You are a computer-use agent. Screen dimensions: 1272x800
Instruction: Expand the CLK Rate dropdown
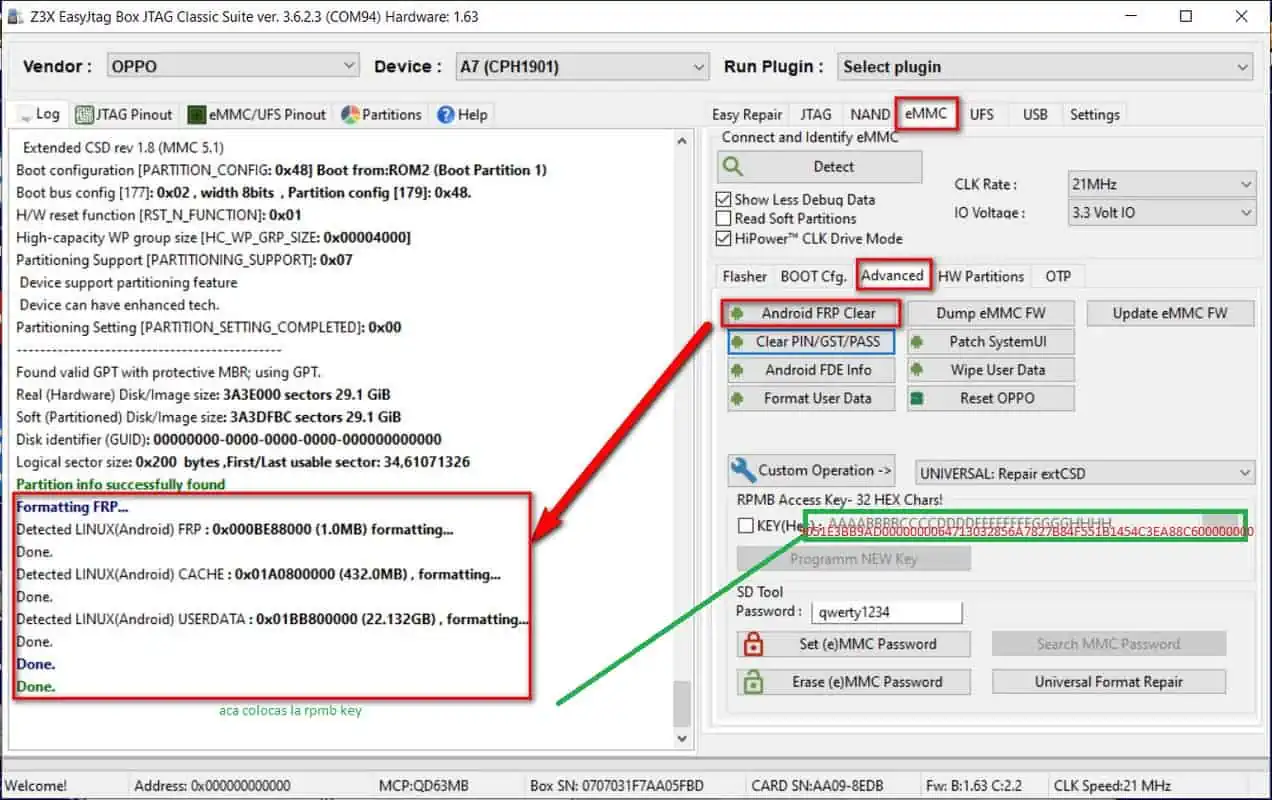click(x=1161, y=184)
